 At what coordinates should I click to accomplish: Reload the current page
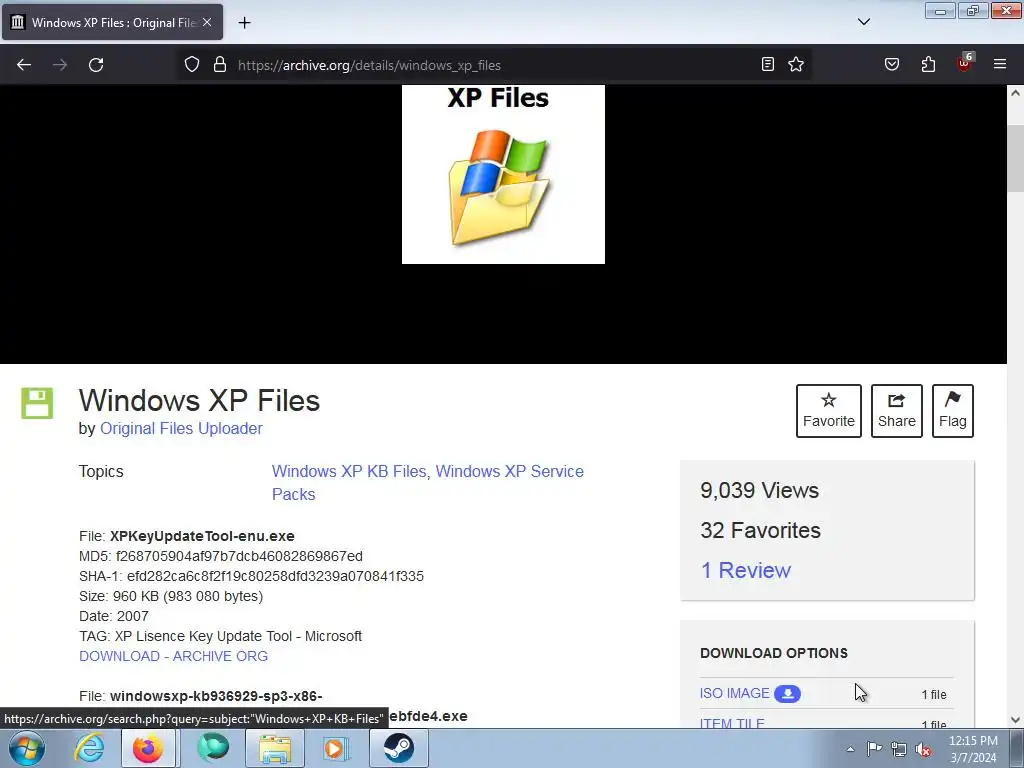point(96,65)
